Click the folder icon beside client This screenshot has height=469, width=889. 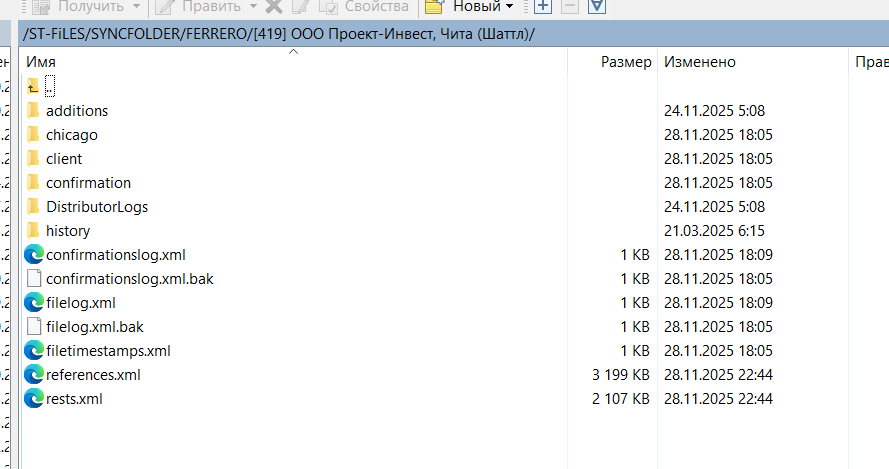[x=33, y=159]
